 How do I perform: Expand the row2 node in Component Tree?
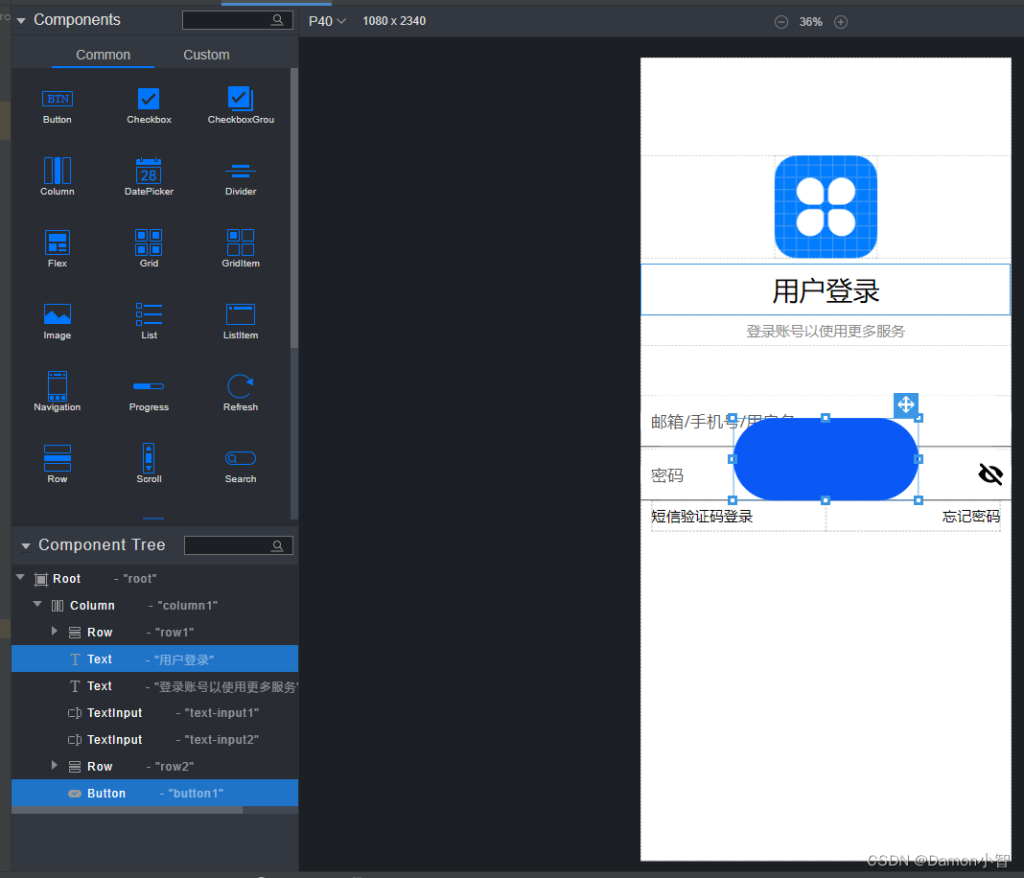(x=55, y=766)
